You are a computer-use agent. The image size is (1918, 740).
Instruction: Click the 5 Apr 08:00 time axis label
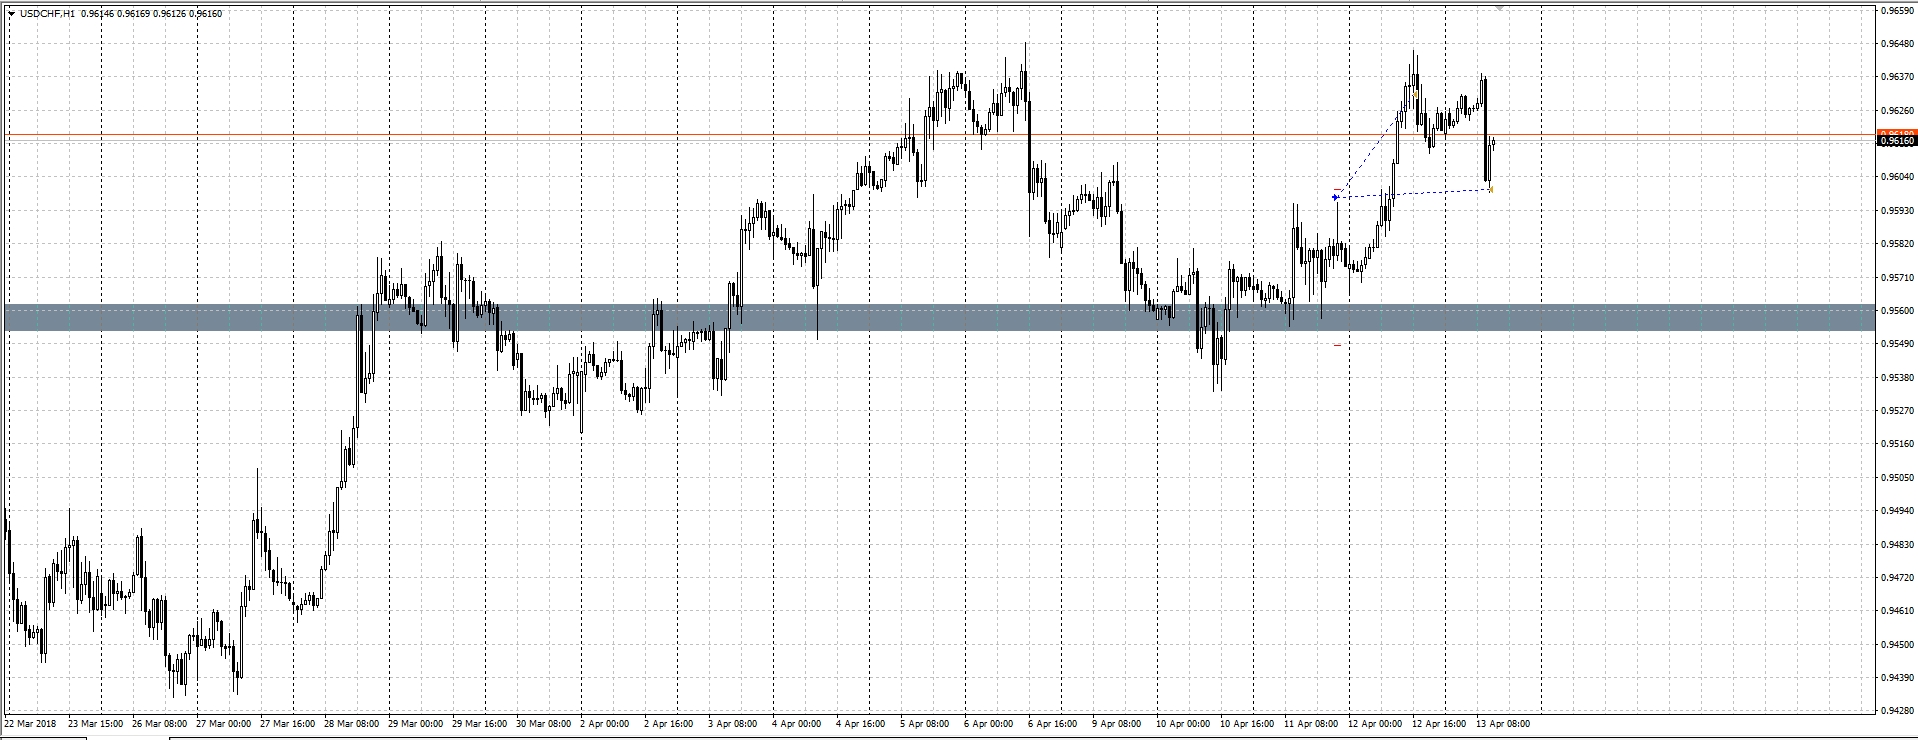926,723
